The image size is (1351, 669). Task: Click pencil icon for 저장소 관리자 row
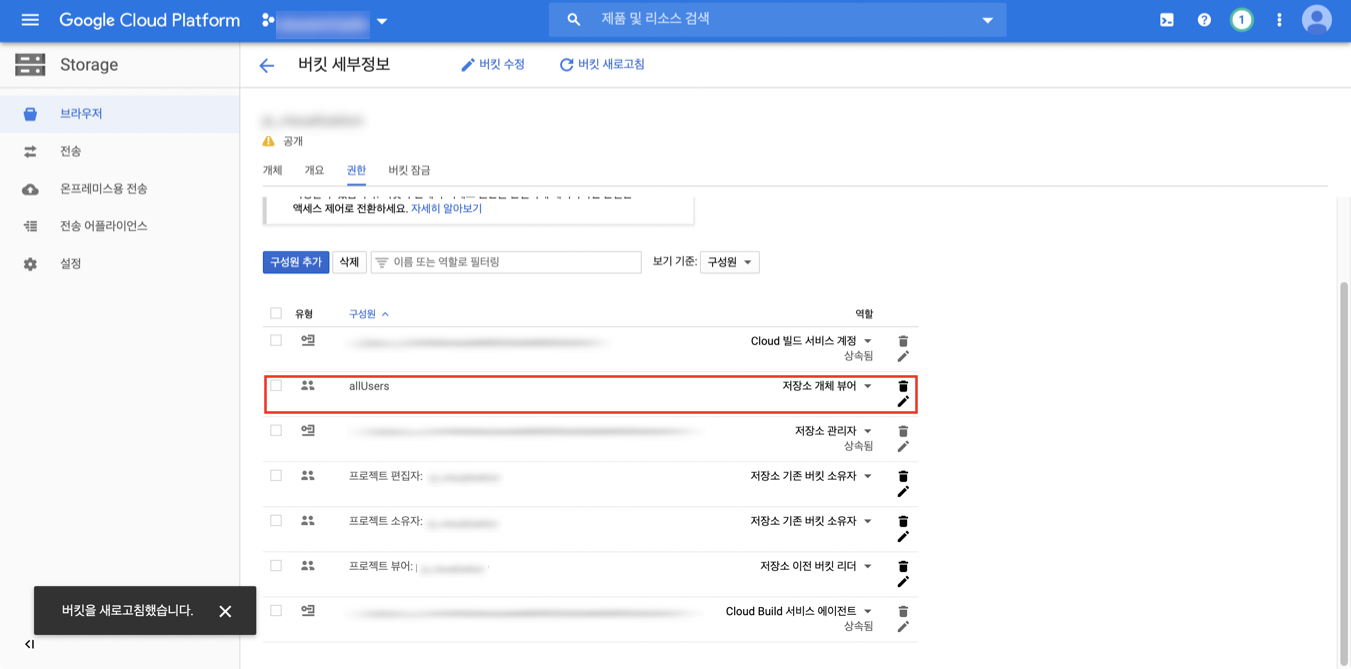pyautogui.click(x=903, y=447)
